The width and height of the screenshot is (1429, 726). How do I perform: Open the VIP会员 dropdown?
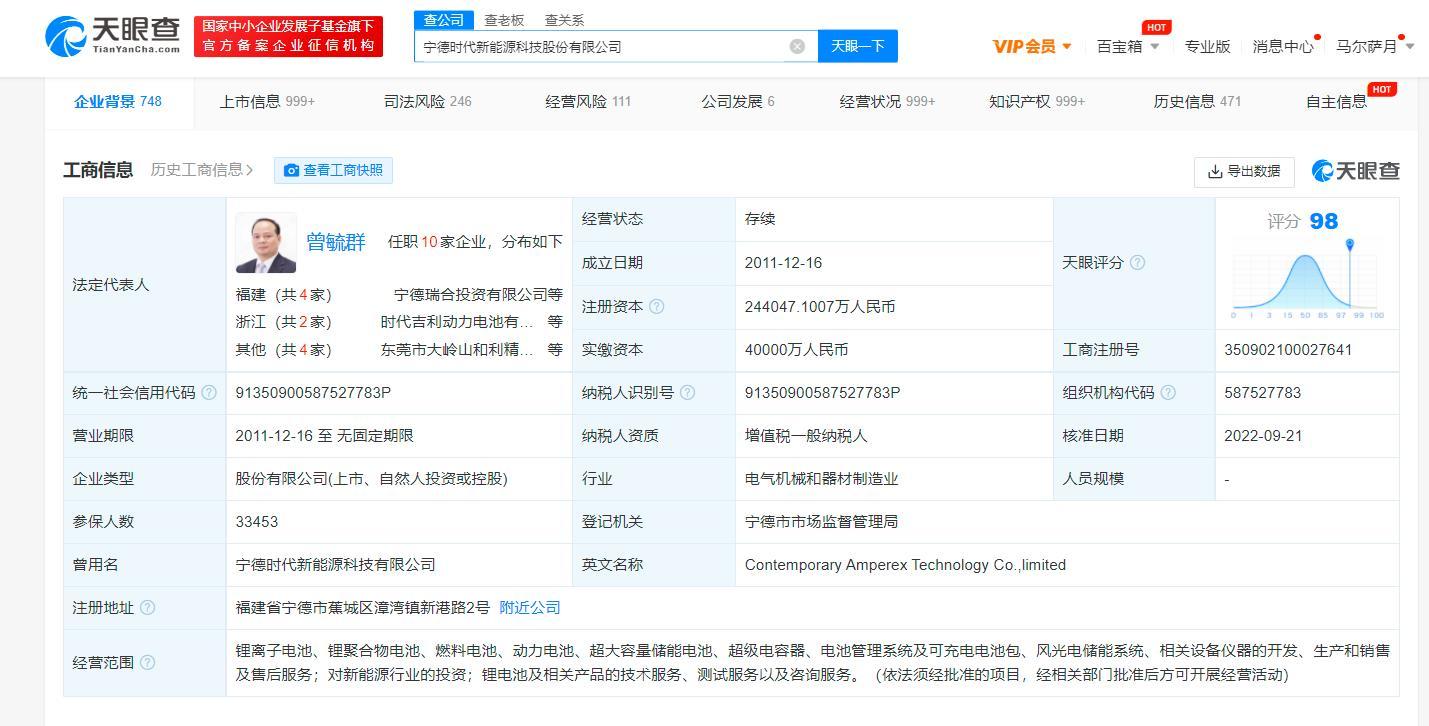[1031, 46]
